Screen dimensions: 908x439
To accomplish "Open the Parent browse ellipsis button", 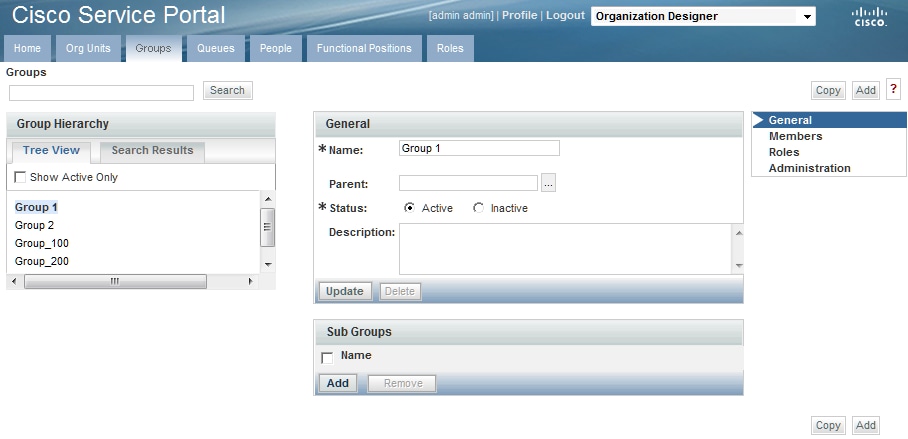I will (x=548, y=184).
